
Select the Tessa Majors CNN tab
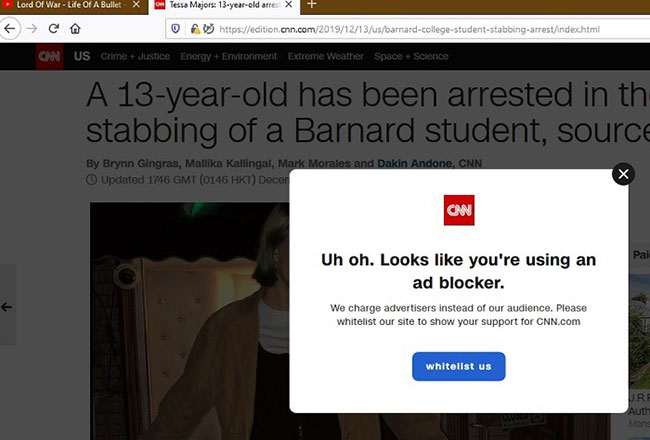tap(224, 5)
